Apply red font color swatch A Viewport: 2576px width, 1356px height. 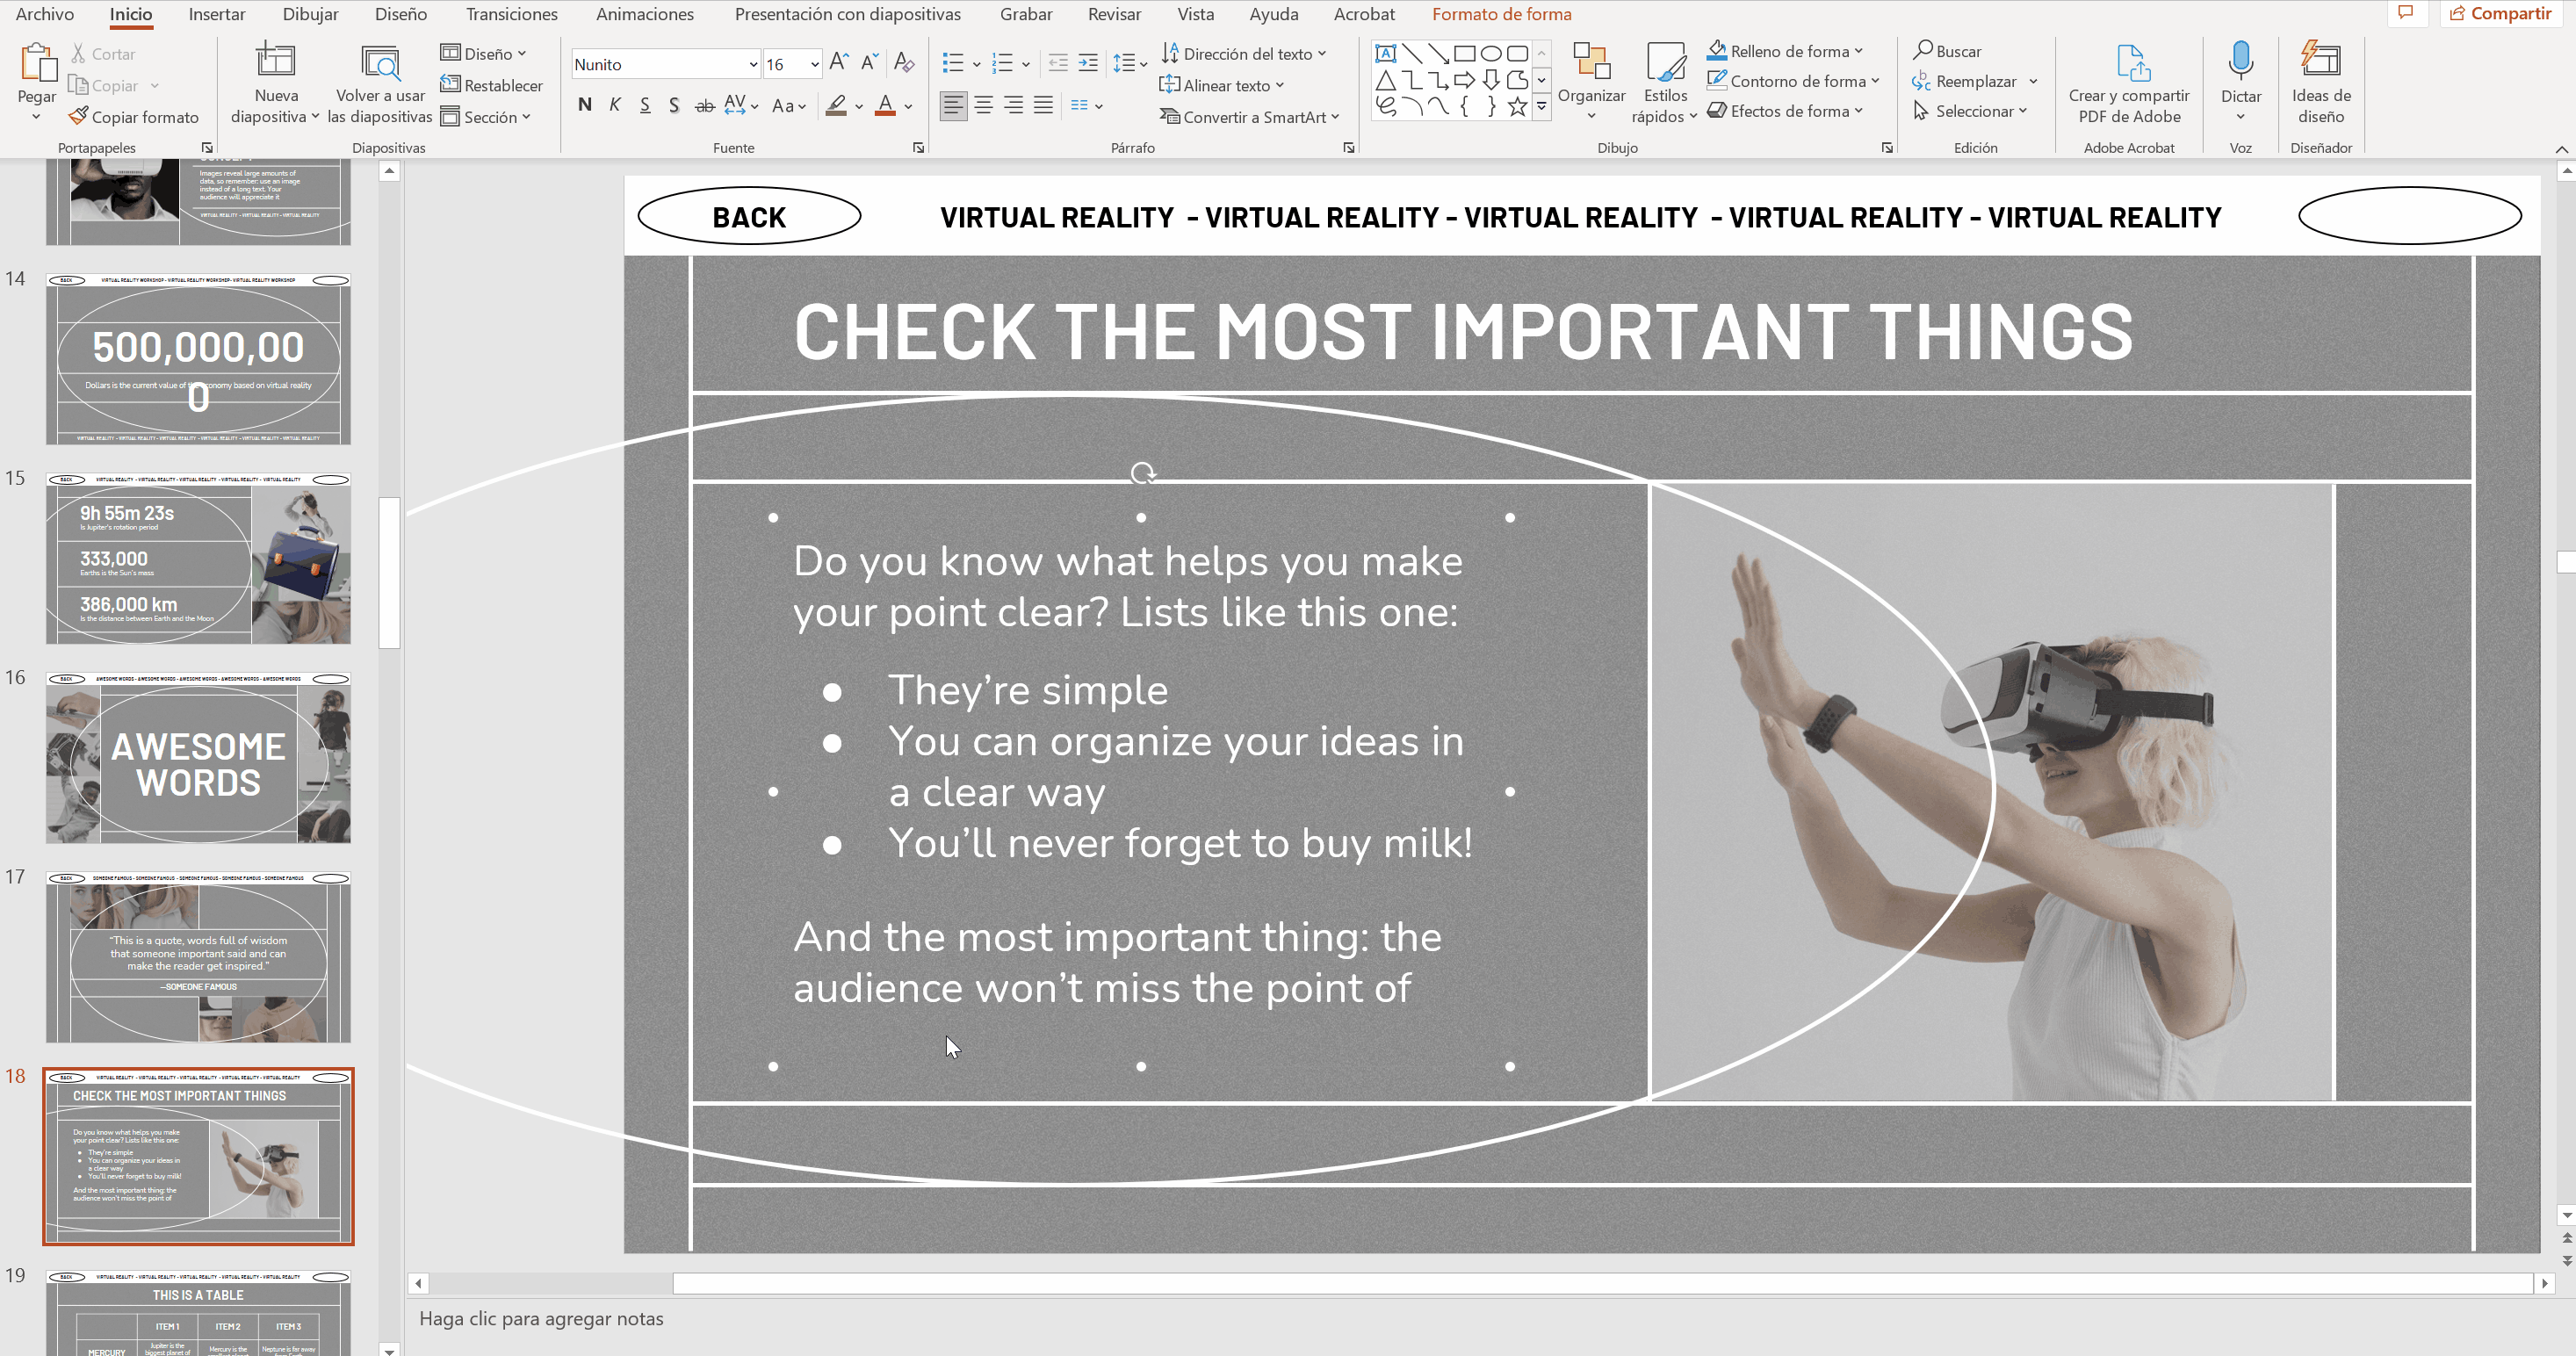[x=885, y=105]
